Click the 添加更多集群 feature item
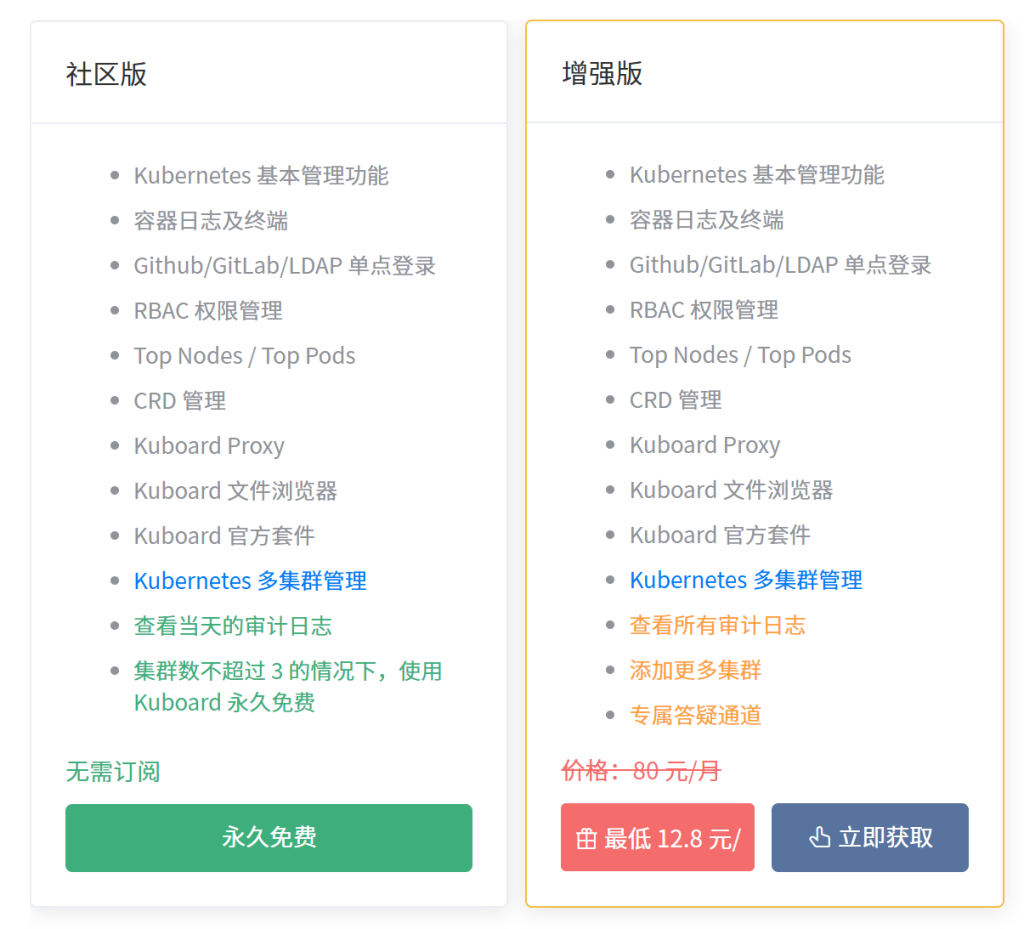This screenshot has height=929, width=1024. click(x=696, y=670)
